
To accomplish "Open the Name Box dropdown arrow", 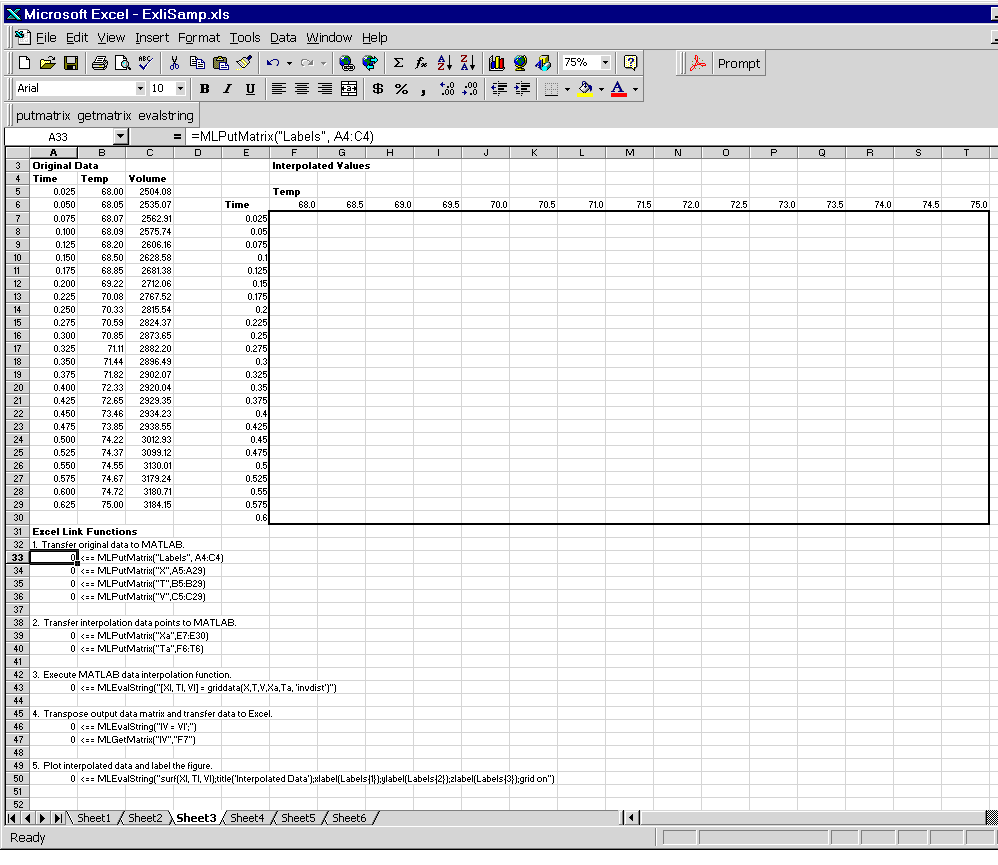I will click(x=120, y=136).
